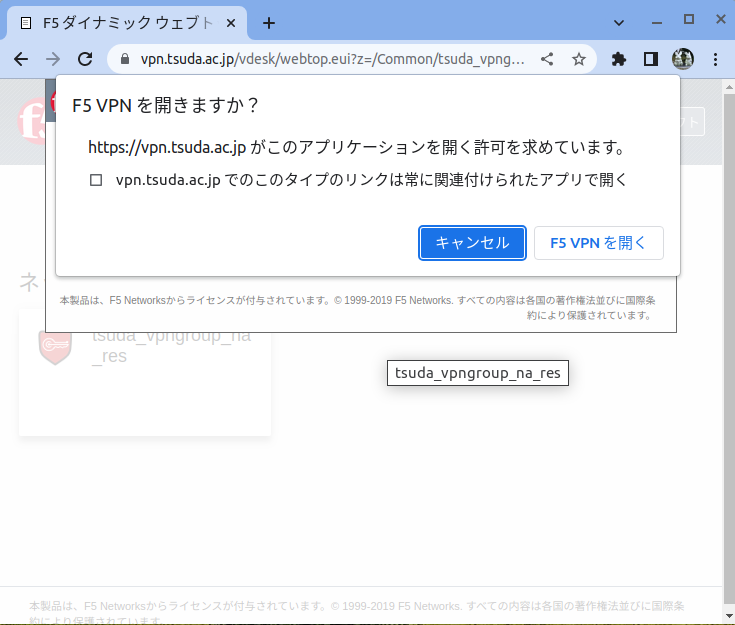Bookmark this page with star icon

point(579,59)
